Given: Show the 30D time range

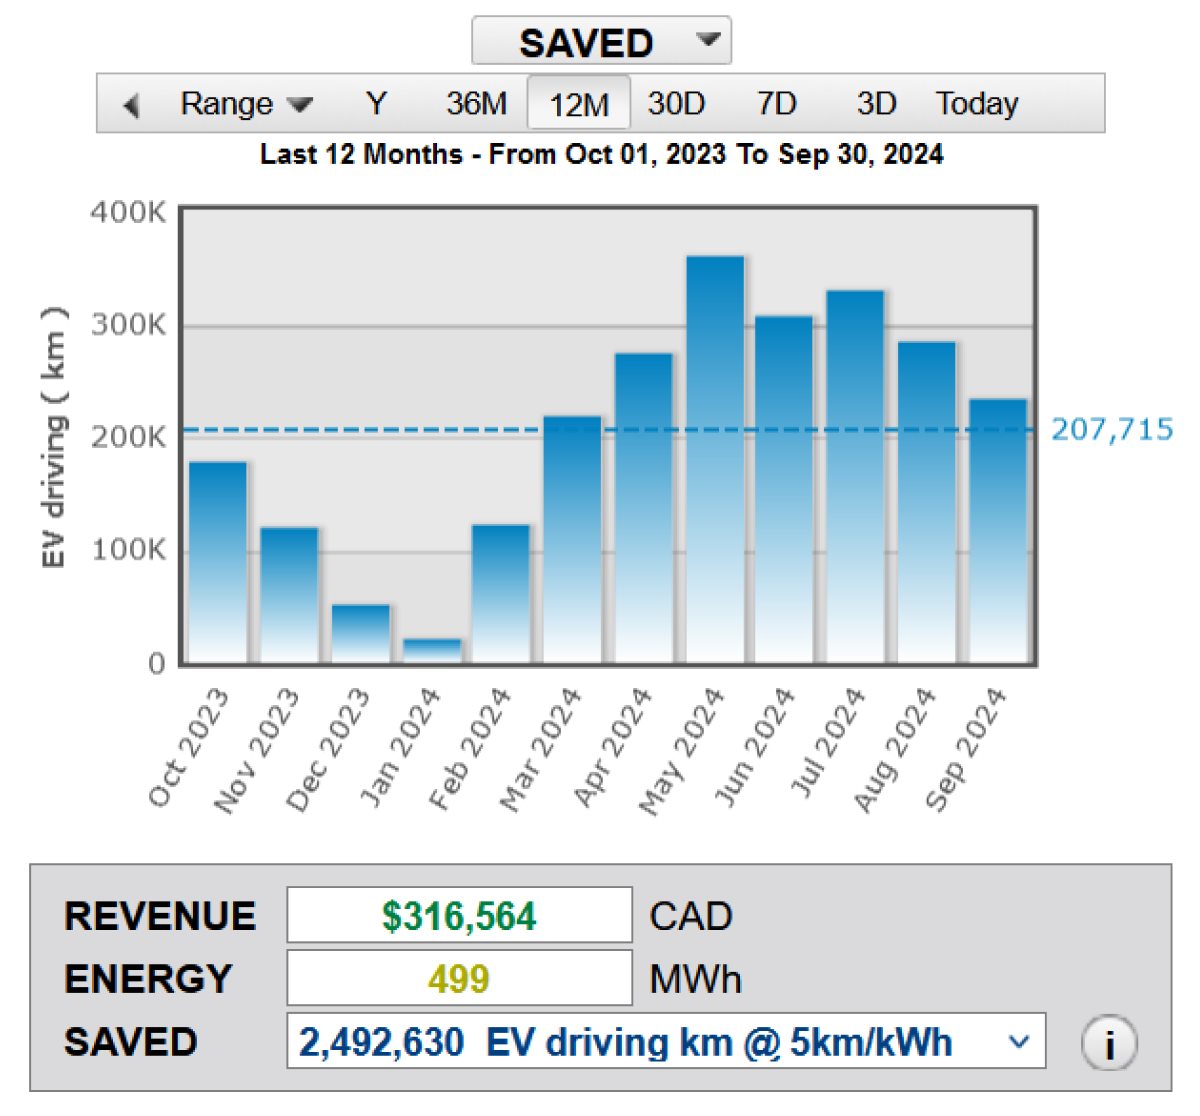Looking at the screenshot, I should coord(676,104).
